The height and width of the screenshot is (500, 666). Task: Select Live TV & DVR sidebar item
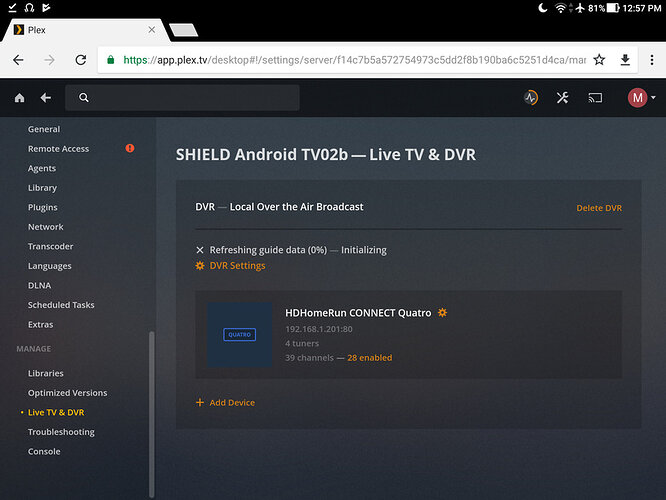tap(56, 412)
